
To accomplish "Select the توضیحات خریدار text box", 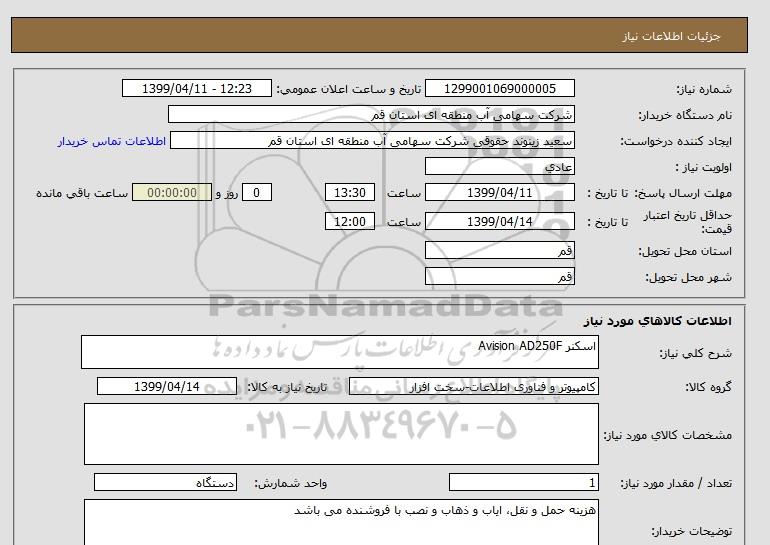I will pos(341,522).
